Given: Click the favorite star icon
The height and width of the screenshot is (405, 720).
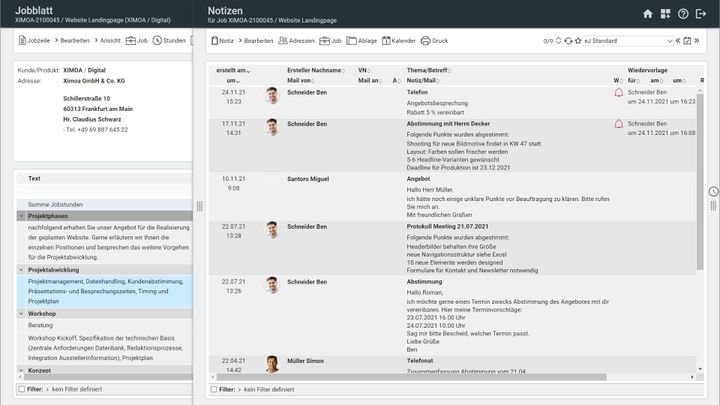Looking at the screenshot, I should 578,40.
